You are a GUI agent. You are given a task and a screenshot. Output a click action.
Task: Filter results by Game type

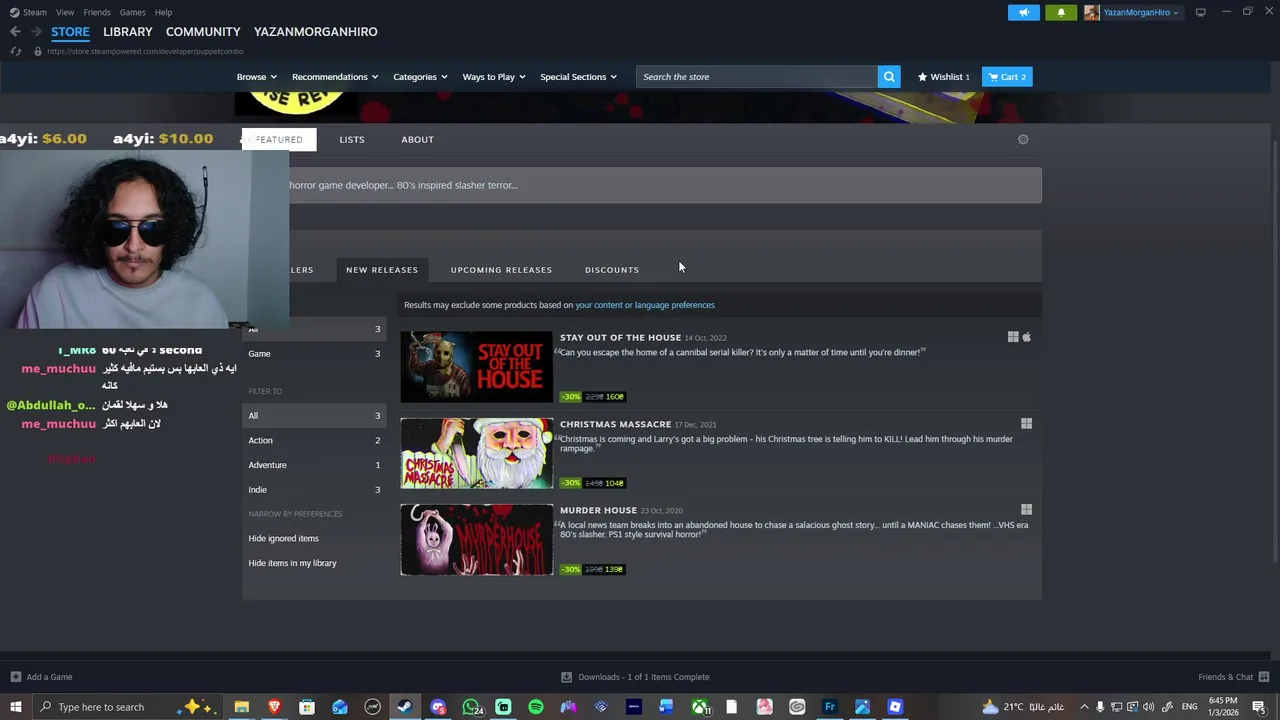314,354
